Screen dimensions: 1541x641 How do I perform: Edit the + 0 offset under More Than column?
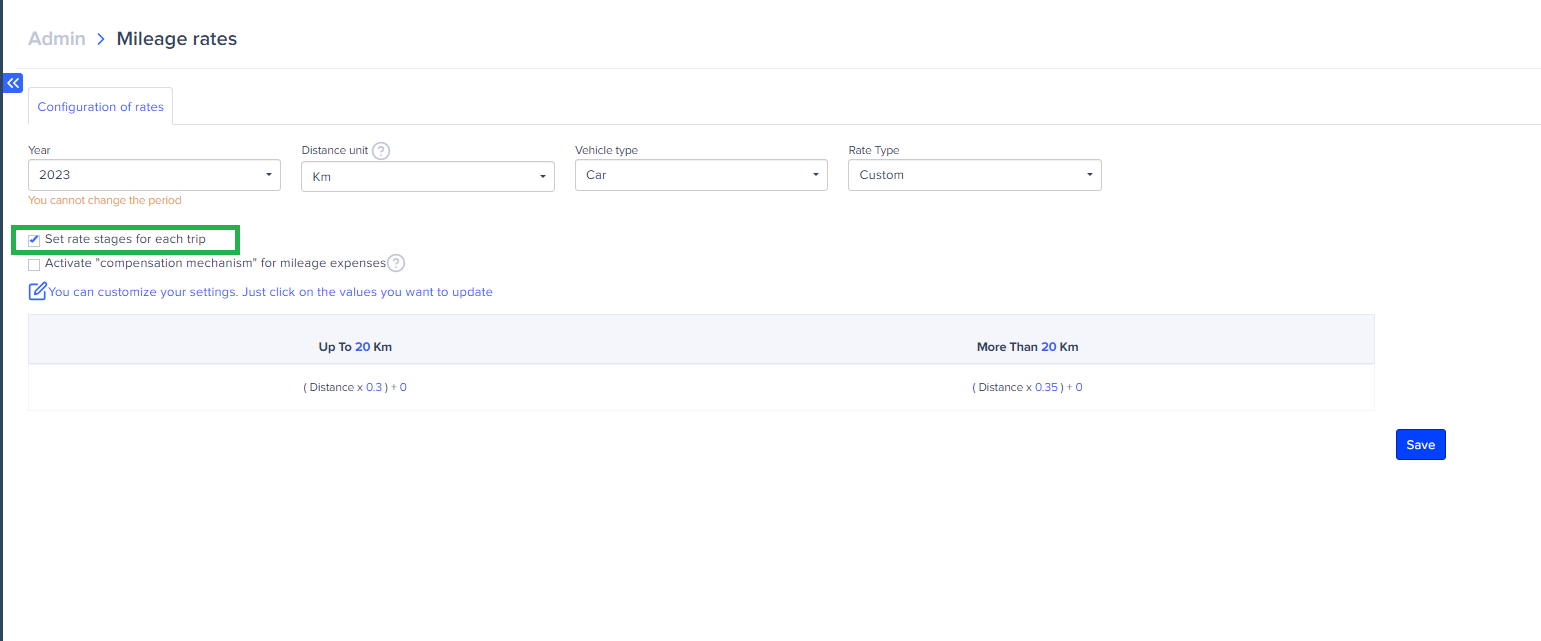click(x=1078, y=387)
